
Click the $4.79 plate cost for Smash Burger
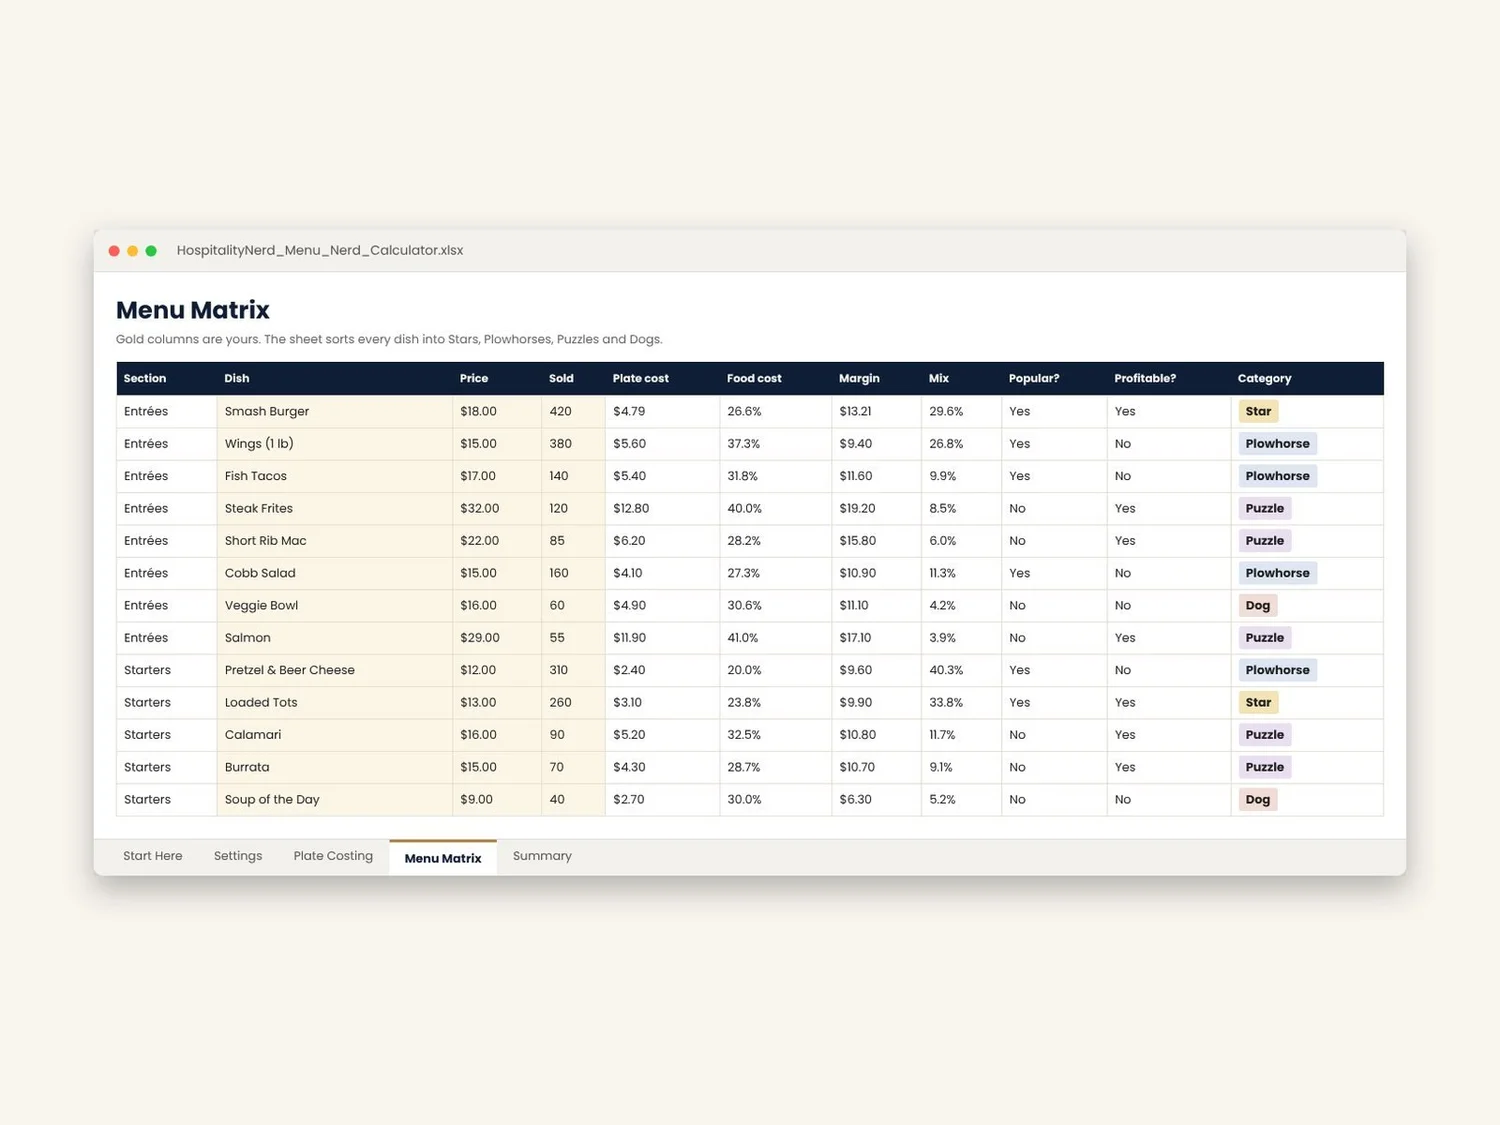pyautogui.click(x=662, y=412)
